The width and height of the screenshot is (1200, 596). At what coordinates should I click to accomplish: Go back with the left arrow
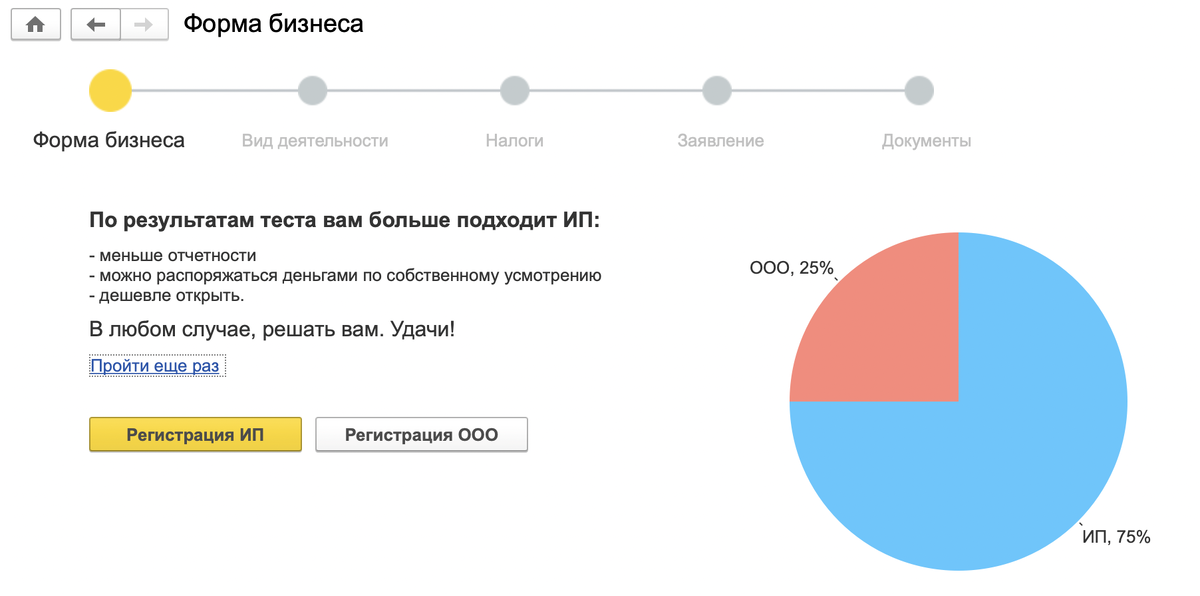[x=96, y=24]
